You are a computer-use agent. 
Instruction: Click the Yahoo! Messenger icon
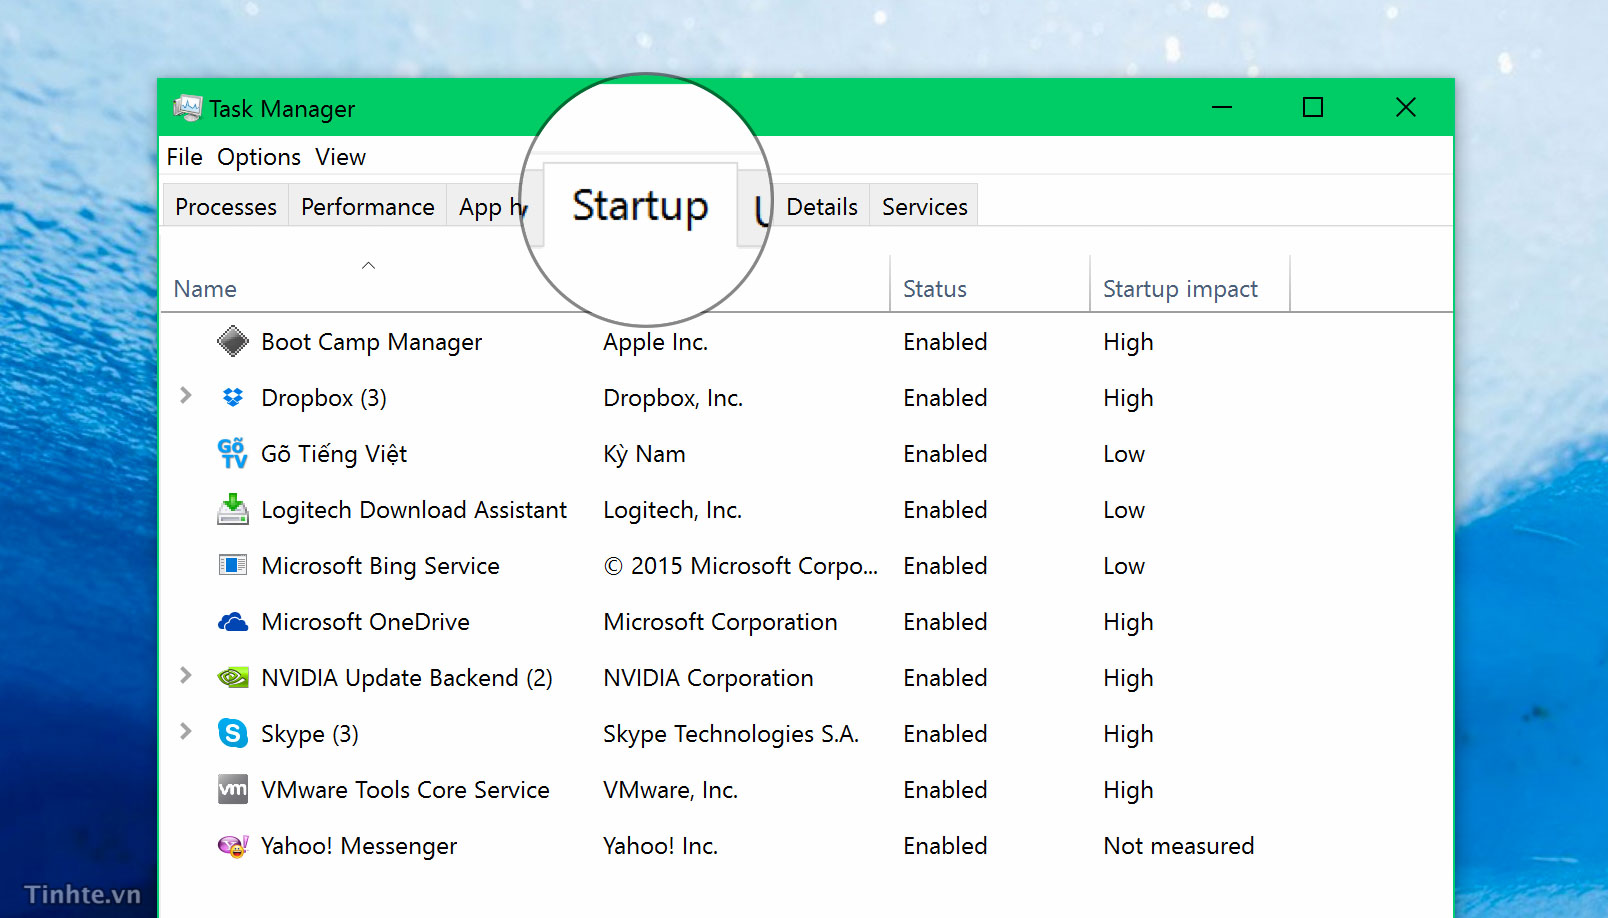pyautogui.click(x=233, y=846)
